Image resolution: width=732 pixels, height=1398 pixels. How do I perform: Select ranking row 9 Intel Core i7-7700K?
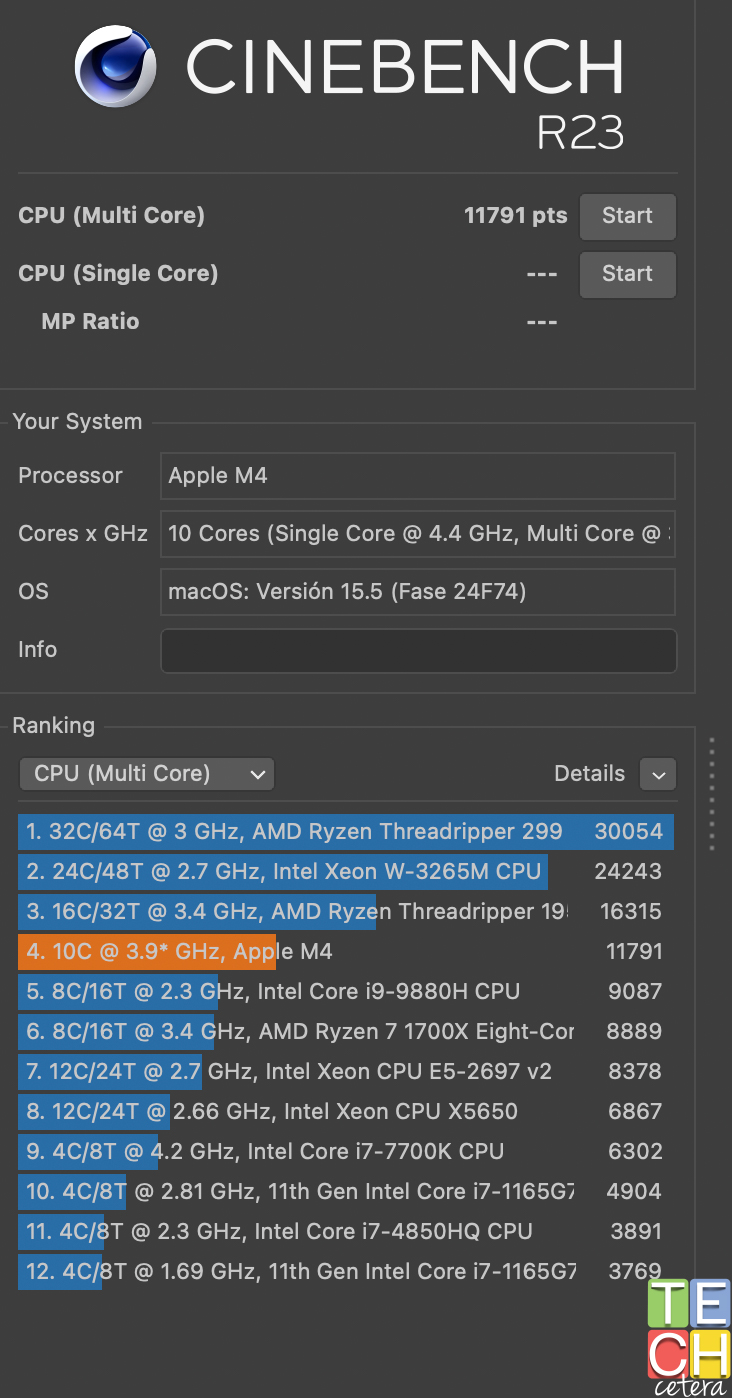(x=346, y=1152)
